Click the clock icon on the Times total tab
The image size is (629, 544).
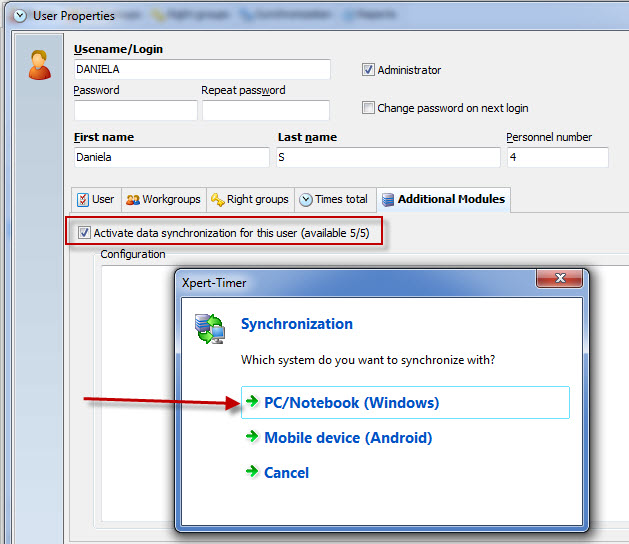pyautogui.click(x=306, y=199)
